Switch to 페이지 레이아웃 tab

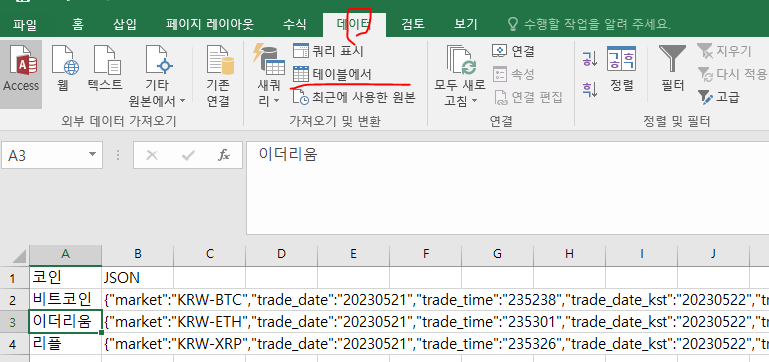coord(209,24)
